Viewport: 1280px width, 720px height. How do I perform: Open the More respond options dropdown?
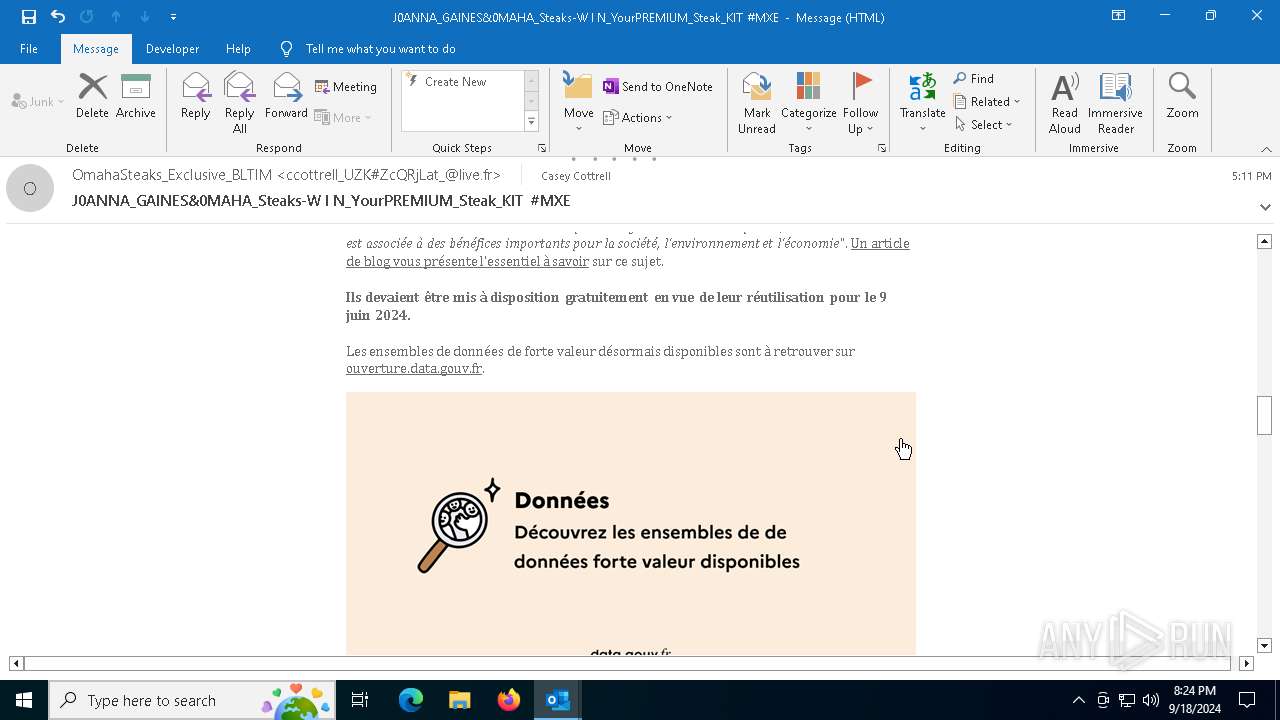point(343,117)
